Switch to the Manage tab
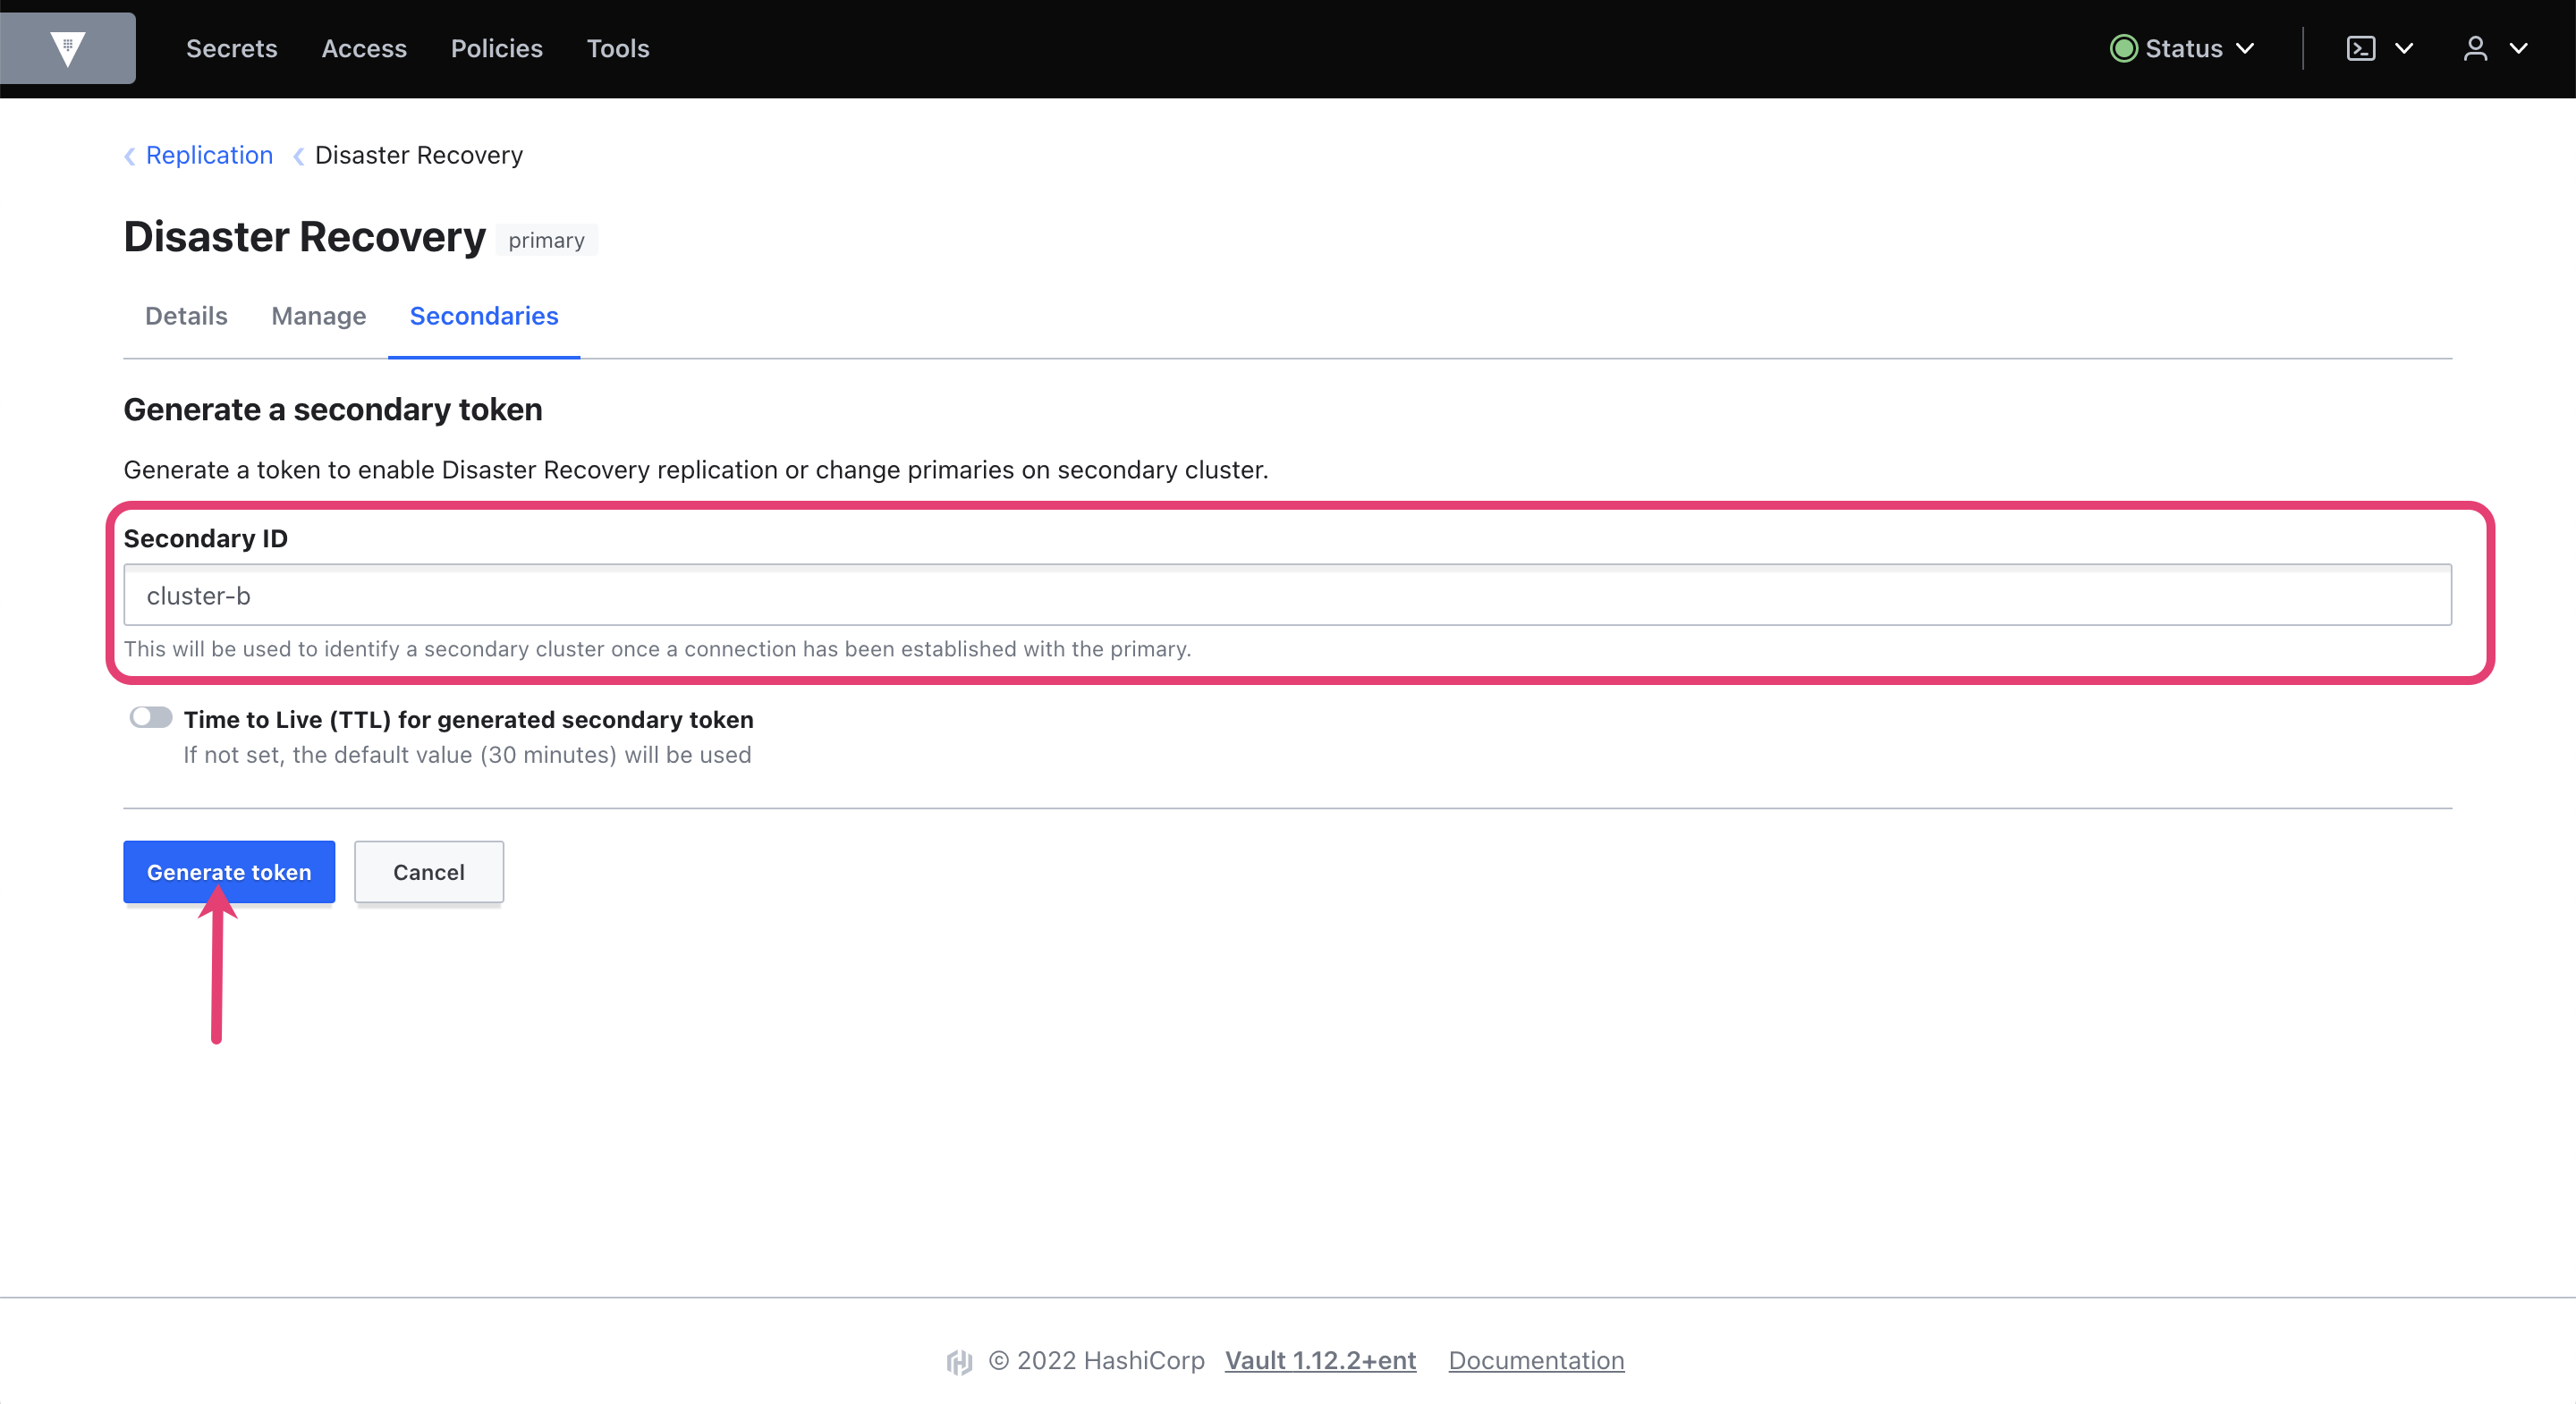Viewport: 2576px width, 1404px height. point(318,316)
